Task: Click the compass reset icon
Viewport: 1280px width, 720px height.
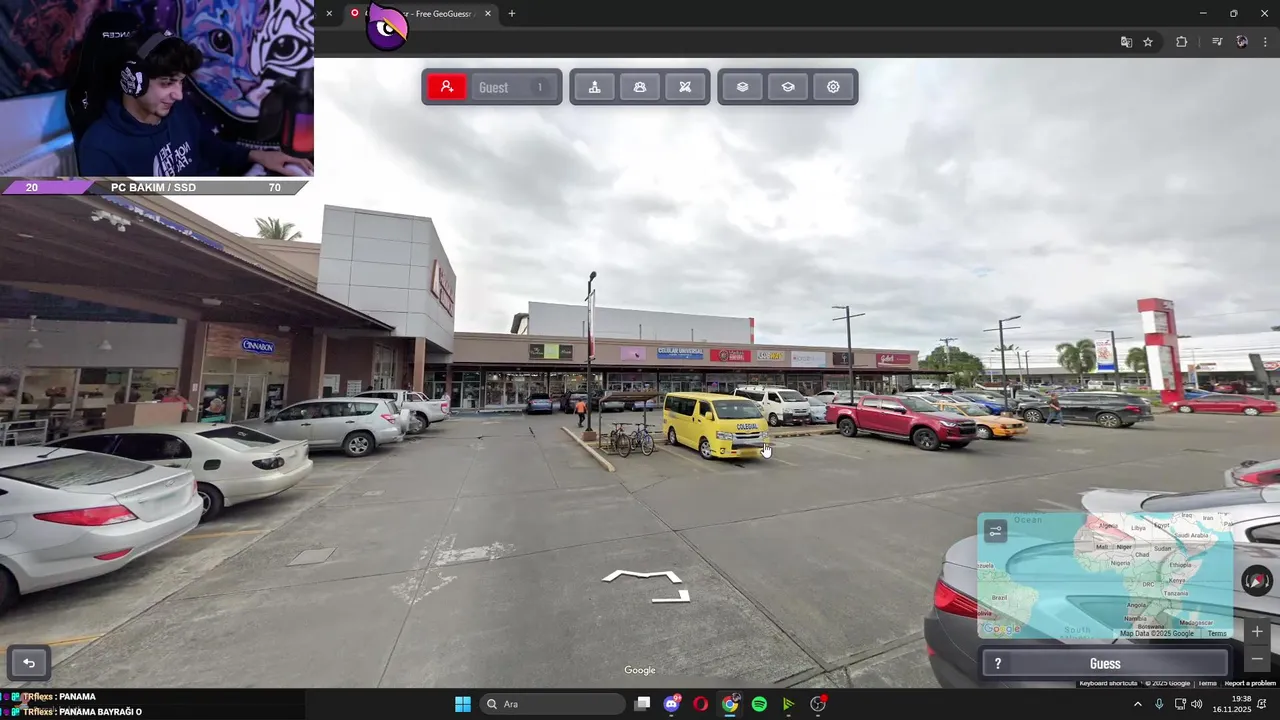Action: click(1257, 581)
